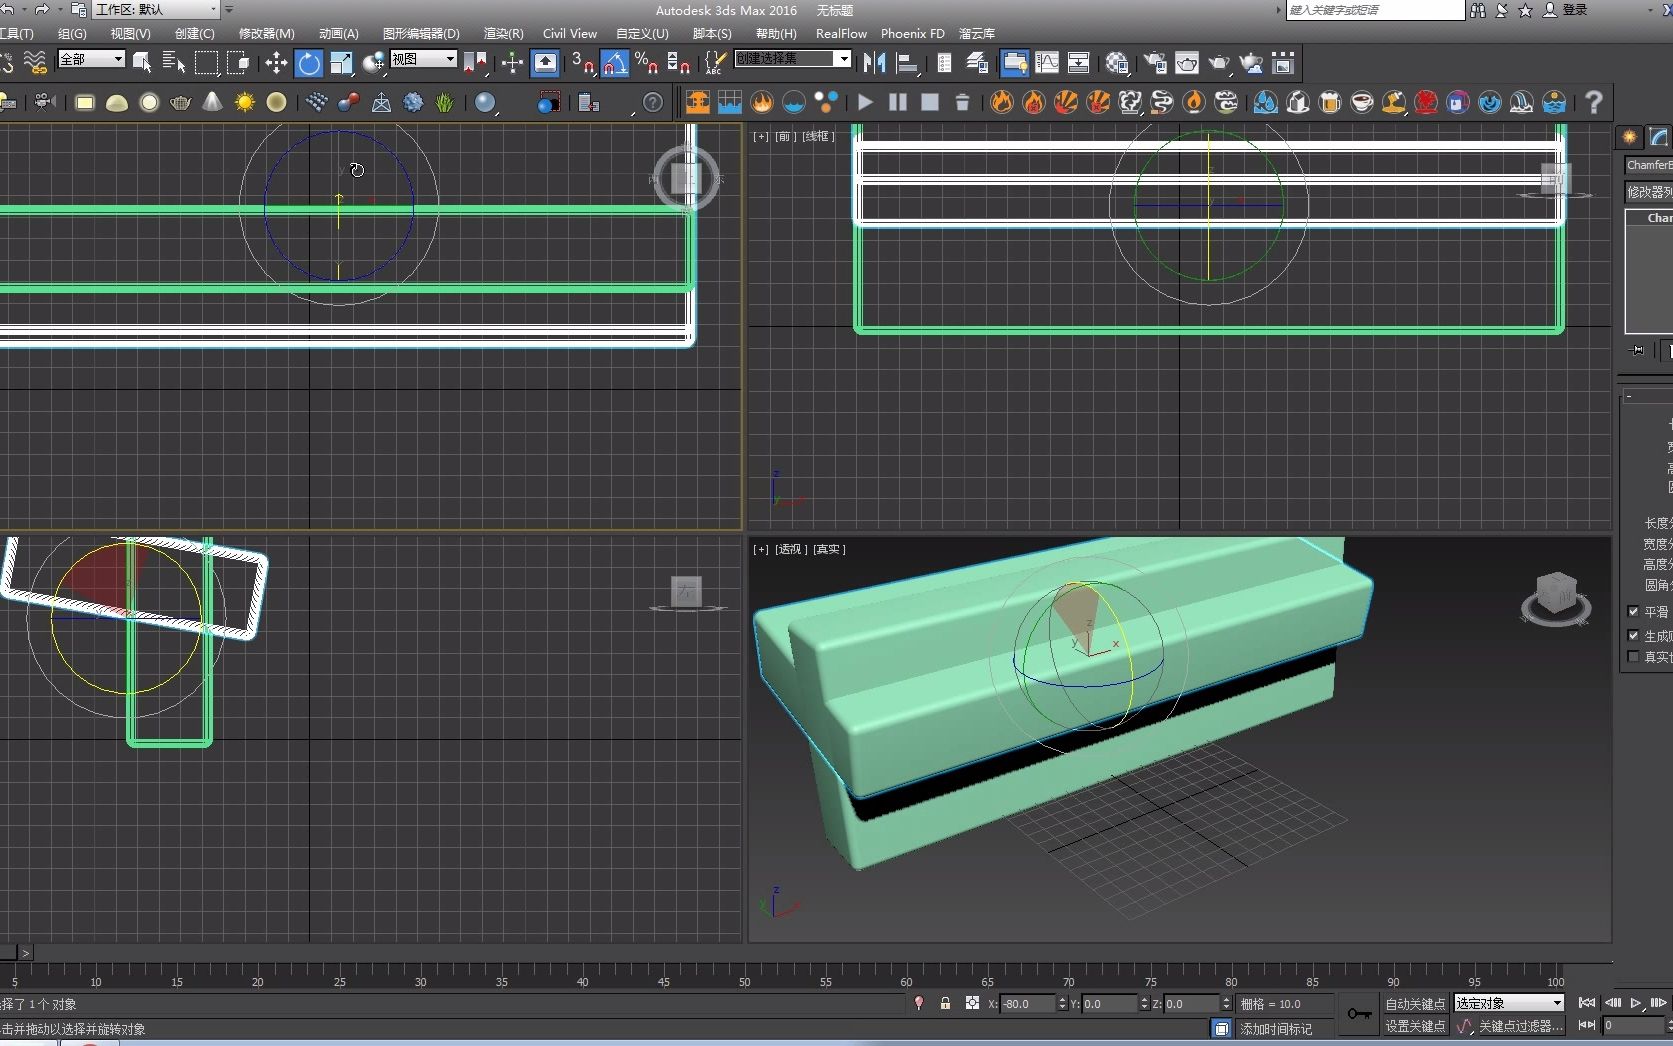Image resolution: width=1673 pixels, height=1046 pixels.
Task: Open the Curve Editor icon
Action: [1047, 64]
